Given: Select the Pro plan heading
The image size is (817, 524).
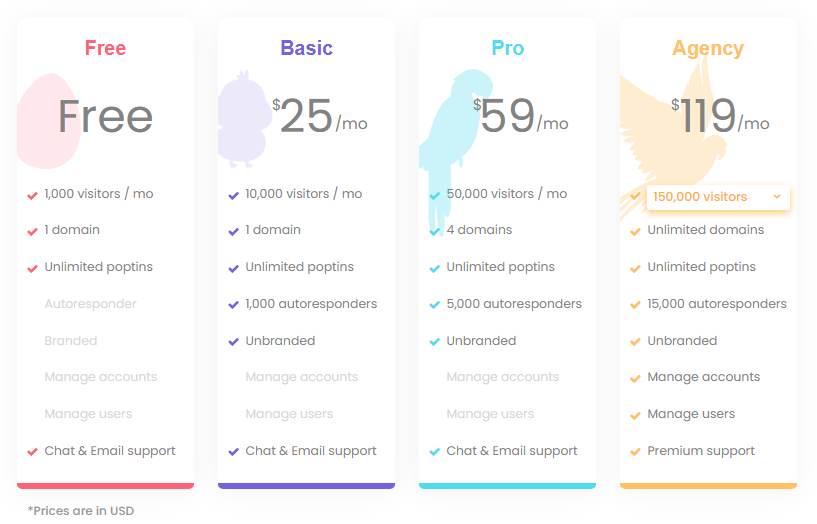Looking at the screenshot, I should (507, 48).
